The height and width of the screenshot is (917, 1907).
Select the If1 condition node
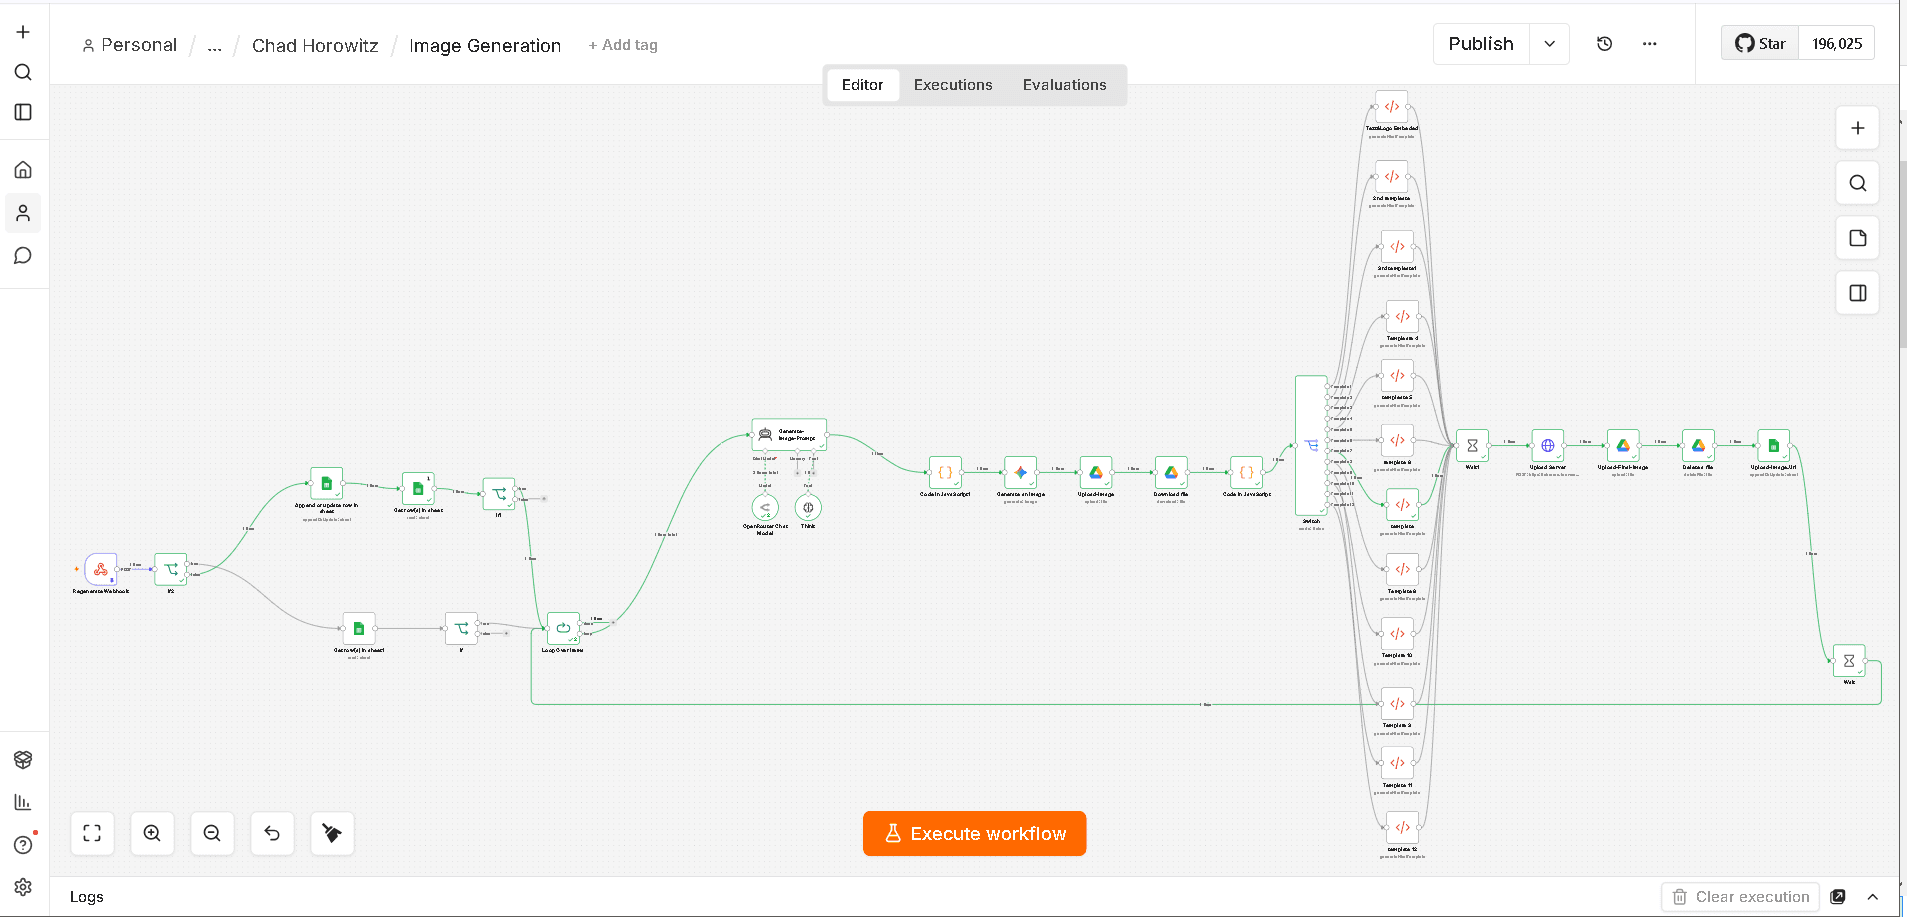pyautogui.click(x=499, y=494)
